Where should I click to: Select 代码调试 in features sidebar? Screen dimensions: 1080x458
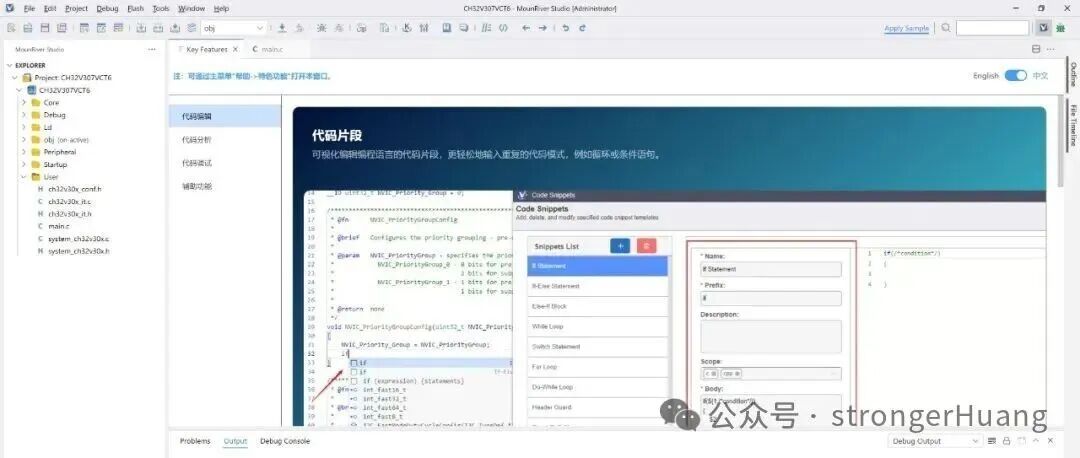[x=197, y=163]
